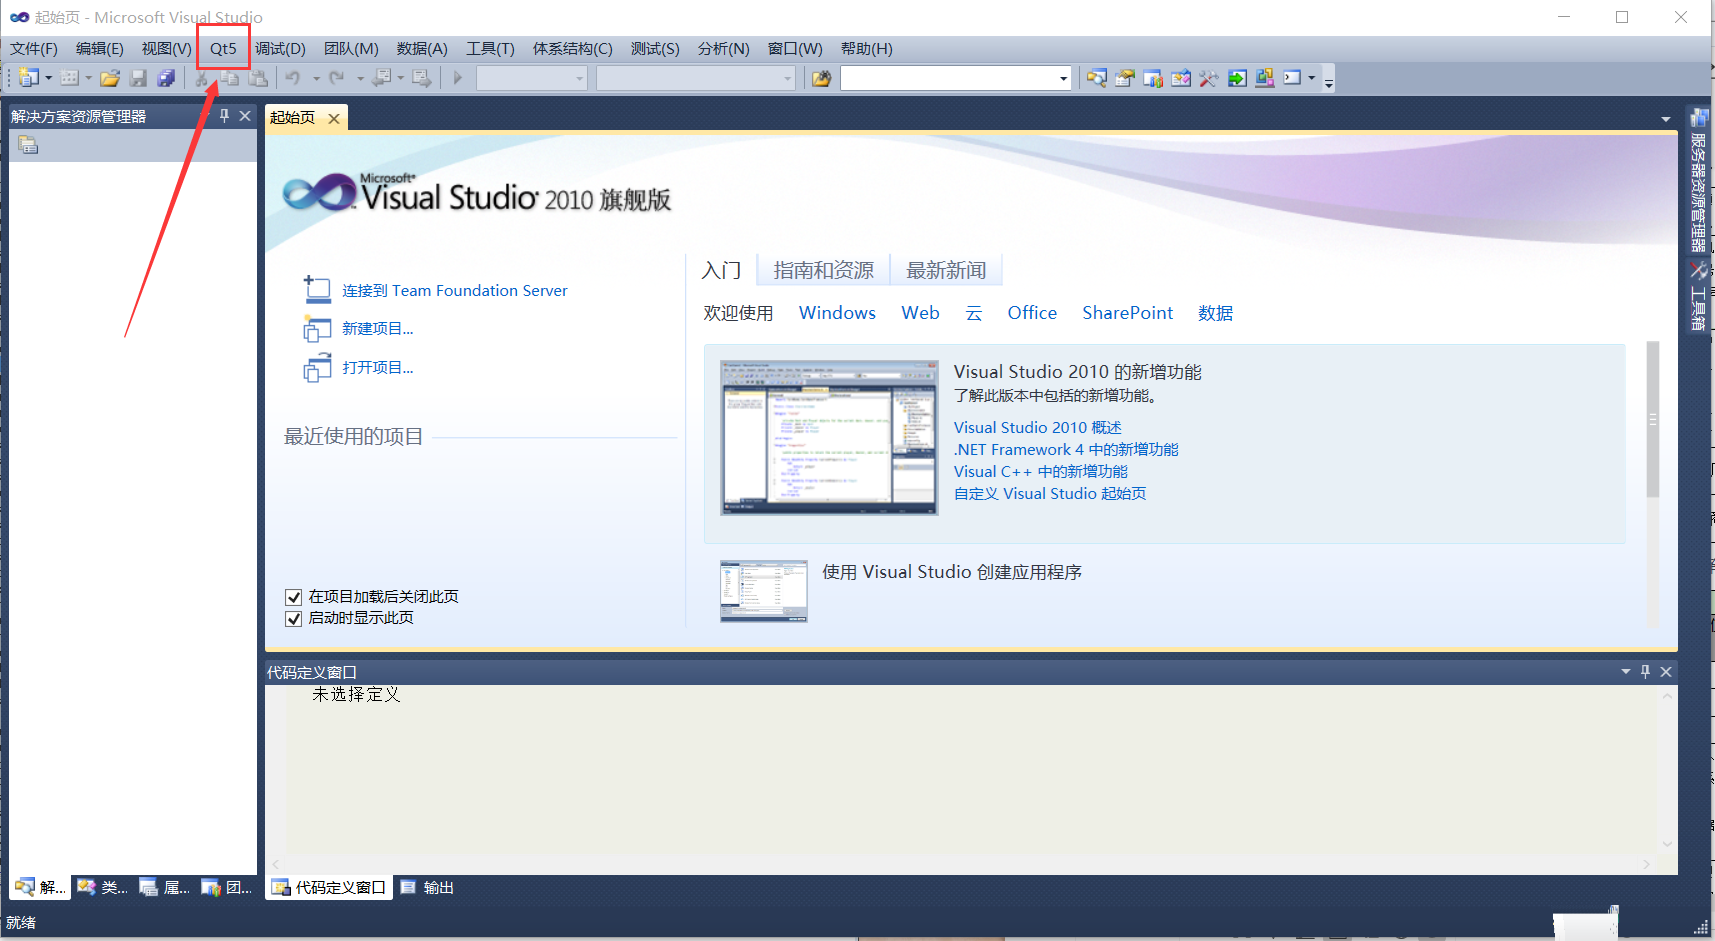Uncheck 在项目加载后关闭此页
Screen dimensions: 1715x941
coord(293,596)
